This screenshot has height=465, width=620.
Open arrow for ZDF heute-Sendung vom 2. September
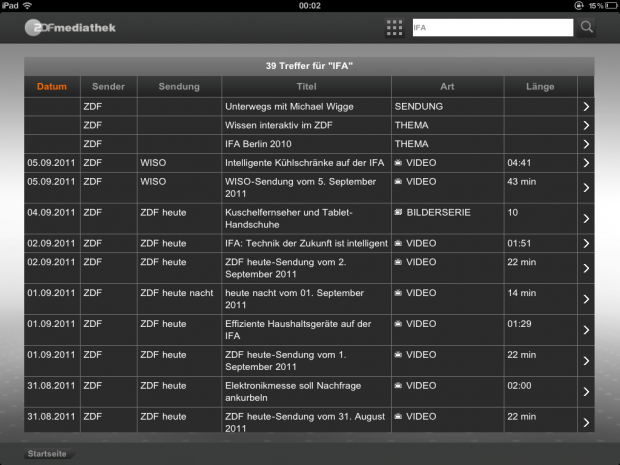pyautogui.click(x=586, y=268)
